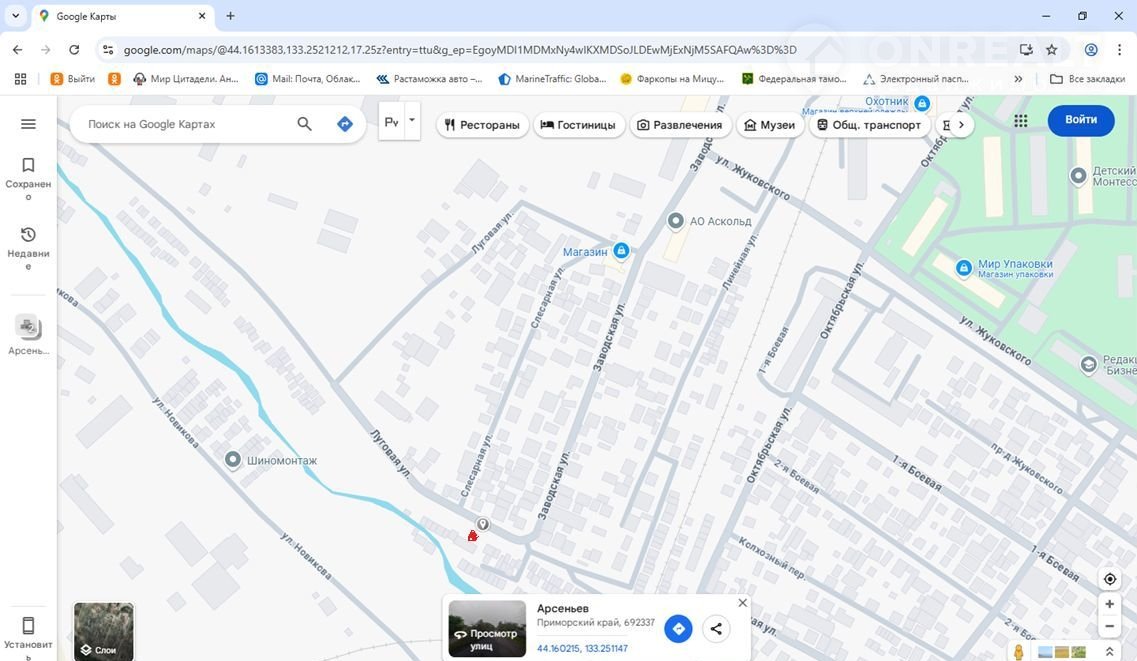Open Recents history in sidebar
The width and height of the screenshot is (1137, 661).
(28, 246)
